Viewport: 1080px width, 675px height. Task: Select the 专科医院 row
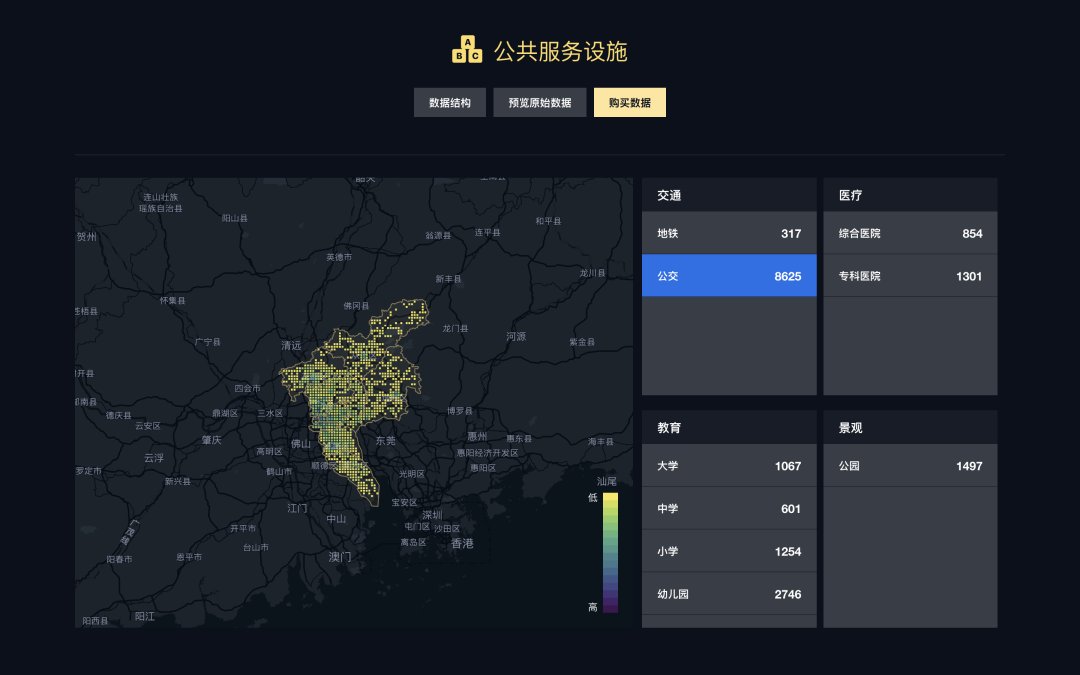click(911, 276)
